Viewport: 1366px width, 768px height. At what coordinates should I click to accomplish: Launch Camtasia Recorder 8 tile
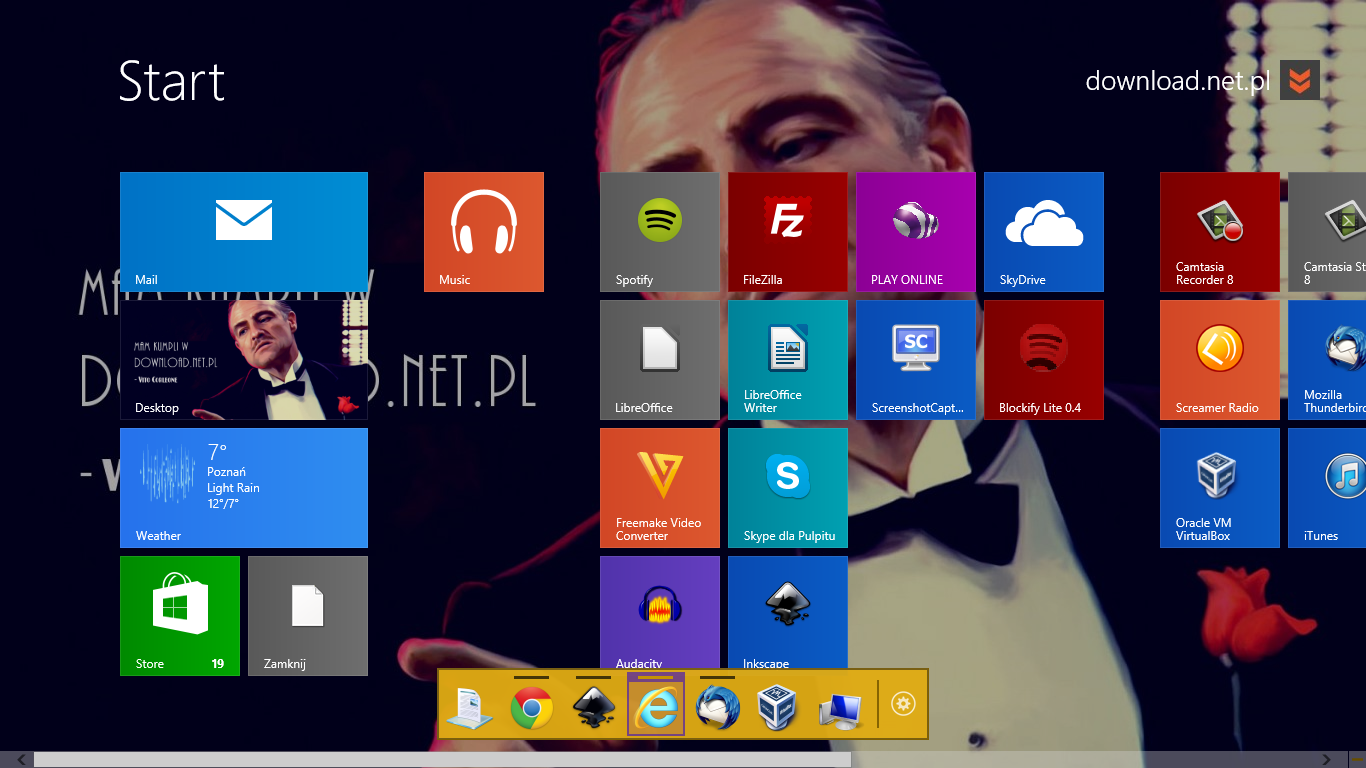tap(1220, 232)
